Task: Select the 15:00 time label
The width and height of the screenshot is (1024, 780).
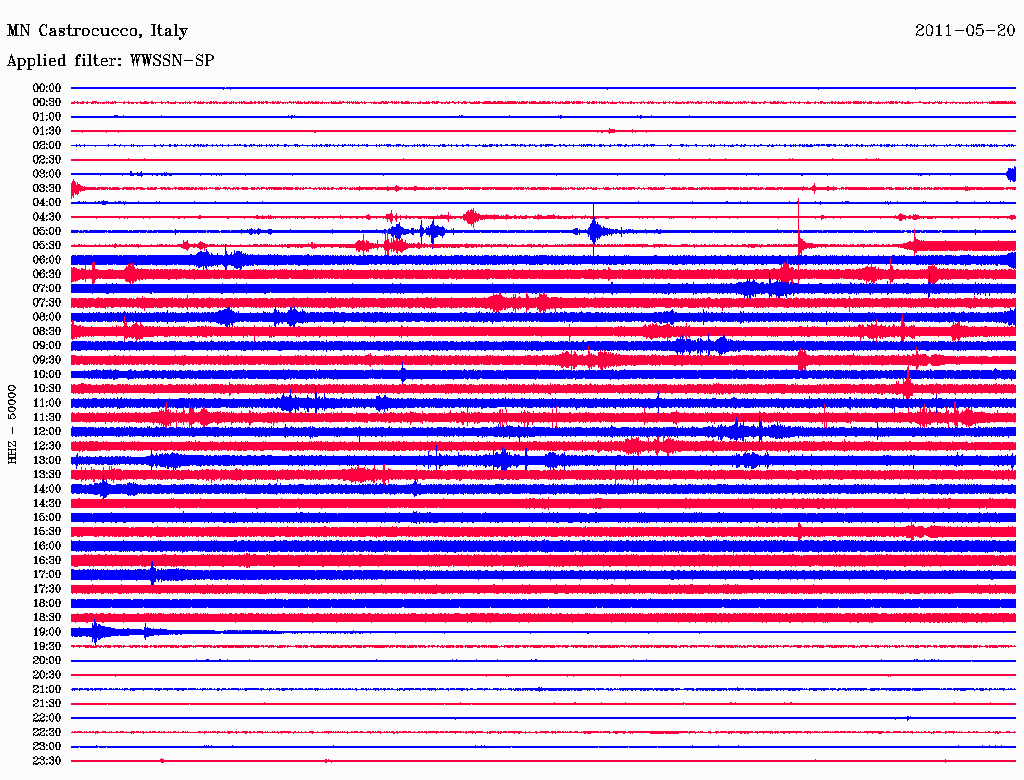Action: coord(46,517)
